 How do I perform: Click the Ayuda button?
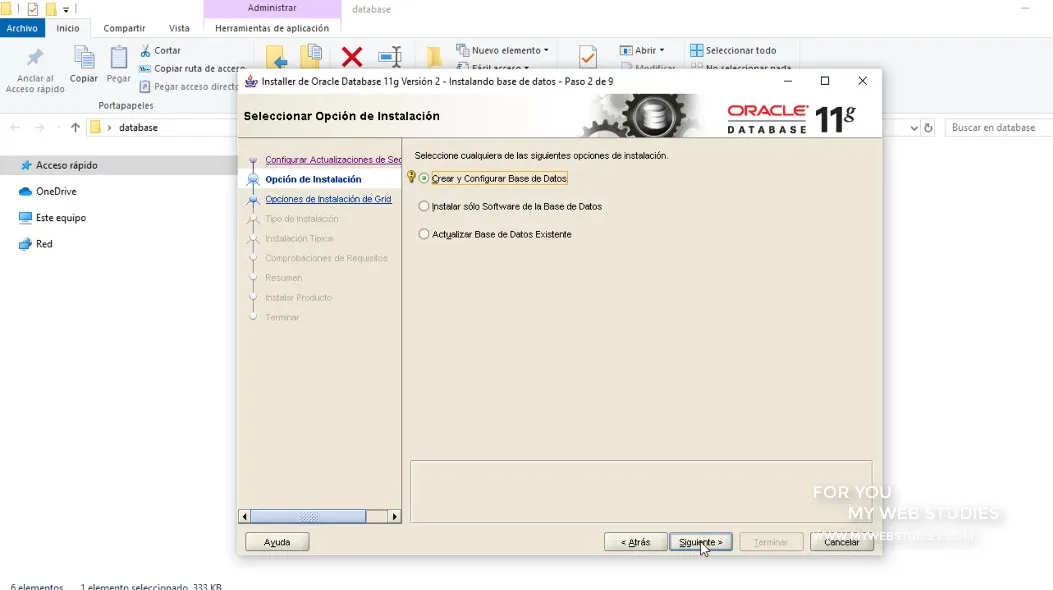coord(277,542)
